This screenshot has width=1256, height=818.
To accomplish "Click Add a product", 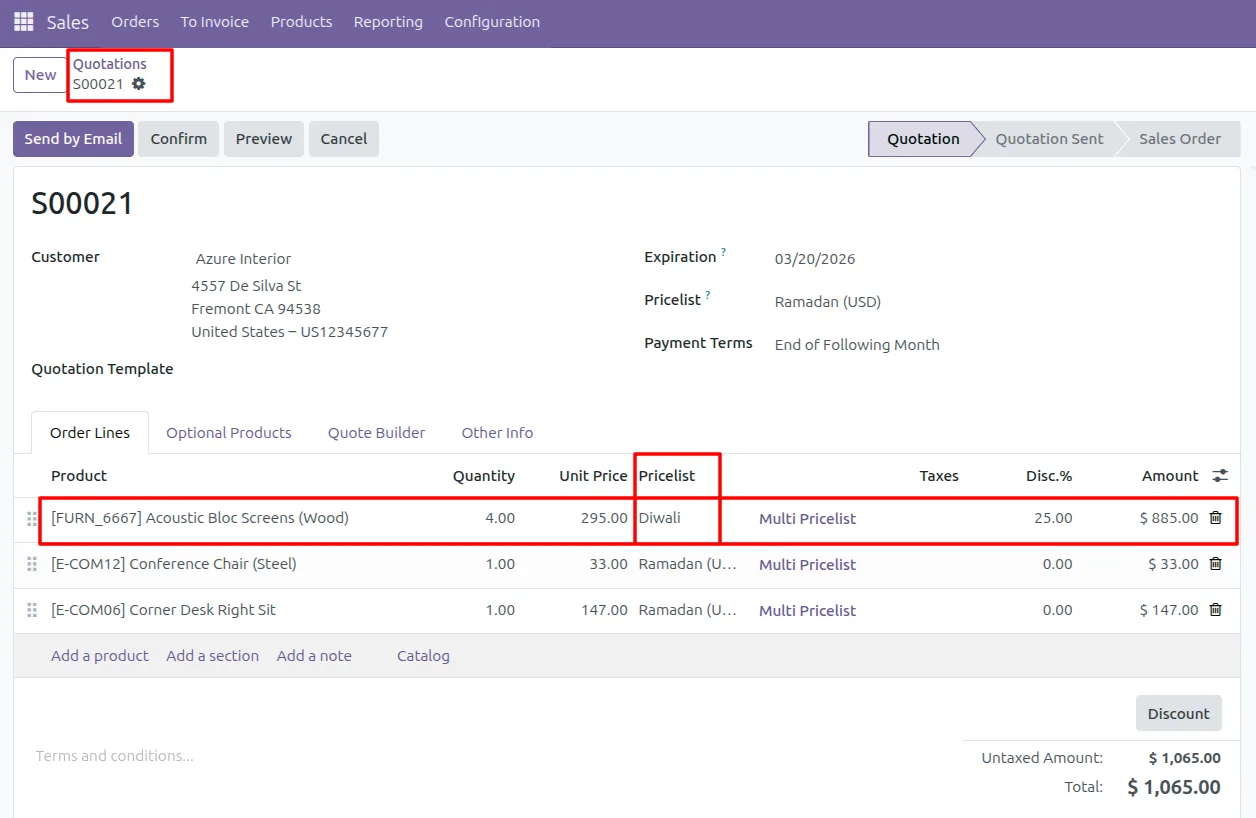I will pyautogui.click(x=100, y=656).
